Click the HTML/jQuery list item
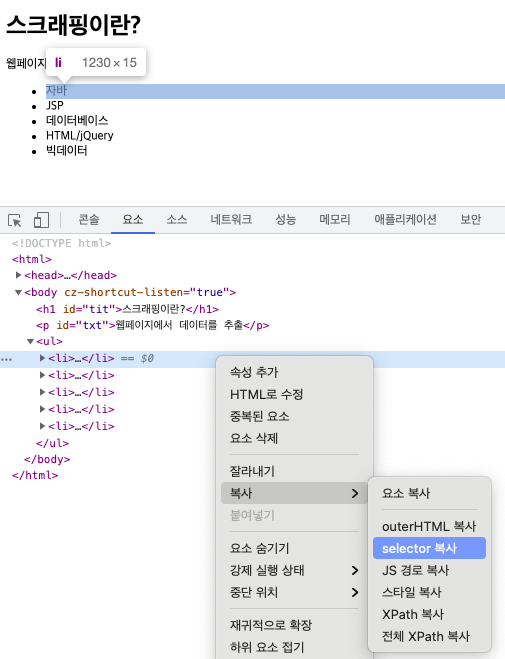Image resolution: width=505 pixels, height=659 pixels. pyautogui.click(x=79, y=136)
